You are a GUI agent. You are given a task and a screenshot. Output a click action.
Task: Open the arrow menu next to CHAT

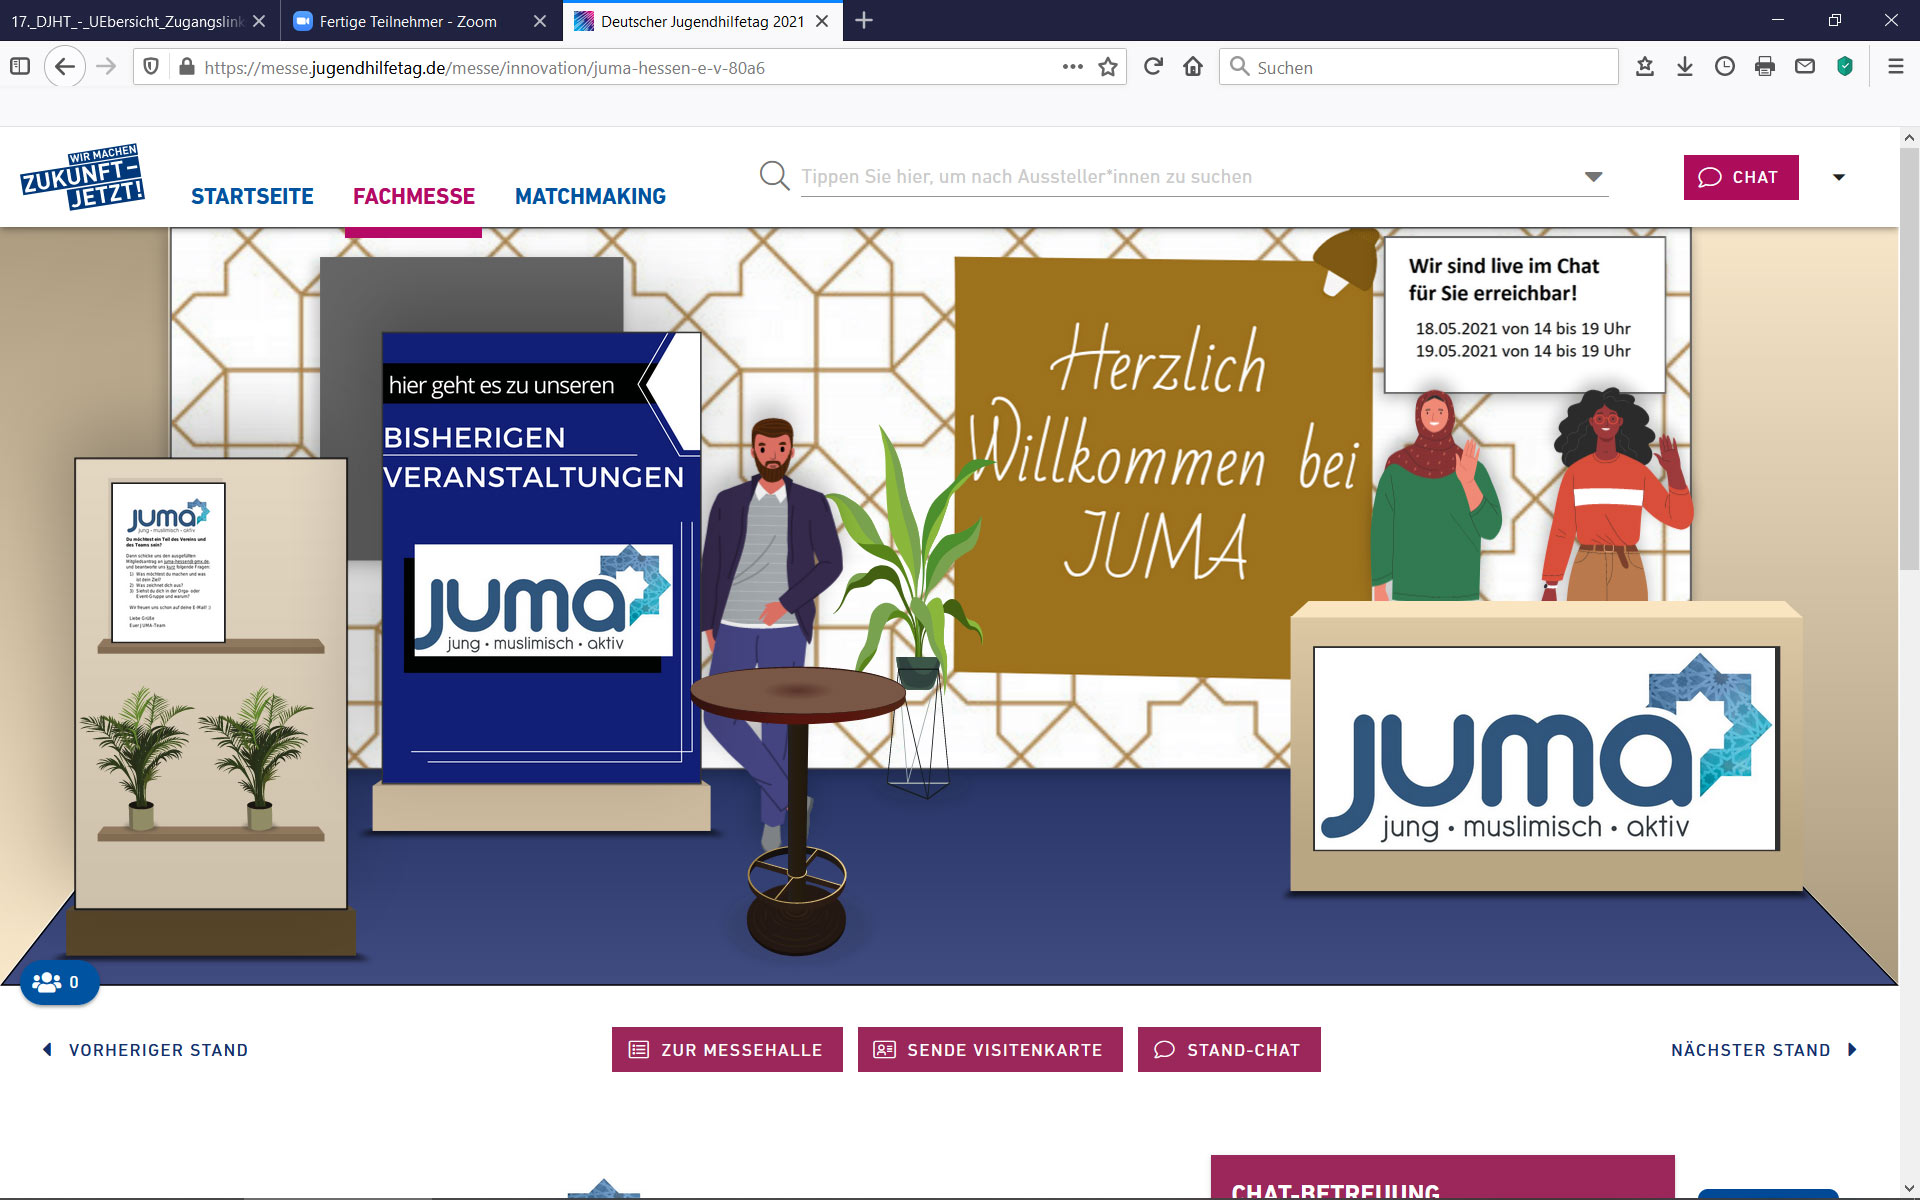click(1839, 177)
